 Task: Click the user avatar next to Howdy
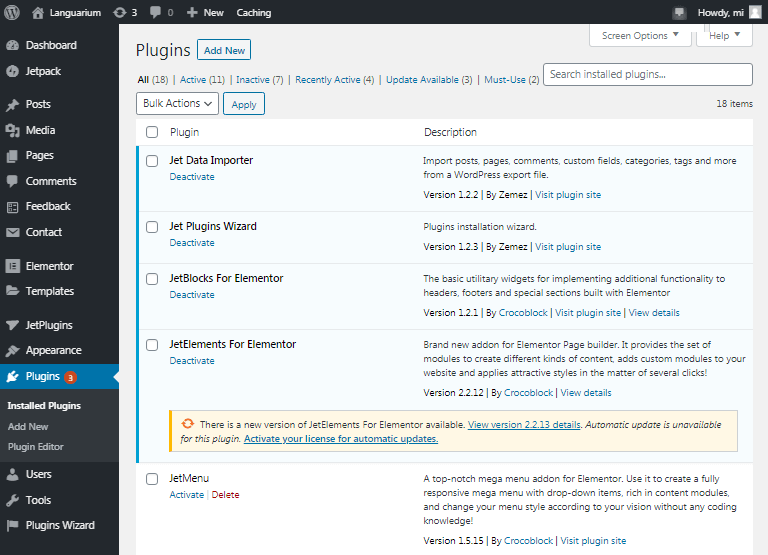[756, 12]
